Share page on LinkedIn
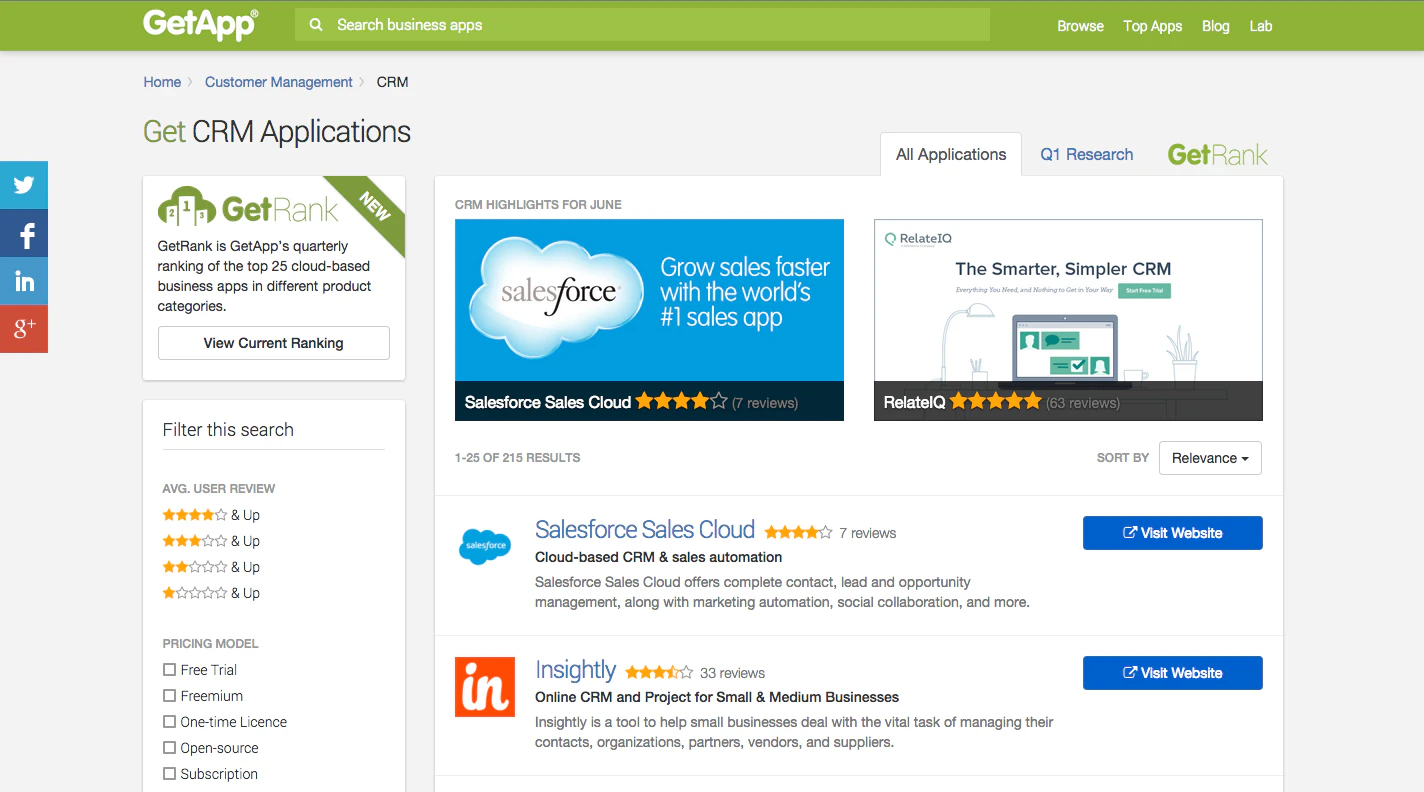This screenshot has width=1424, height=792. pyautogui.click(x=24, y=281)
